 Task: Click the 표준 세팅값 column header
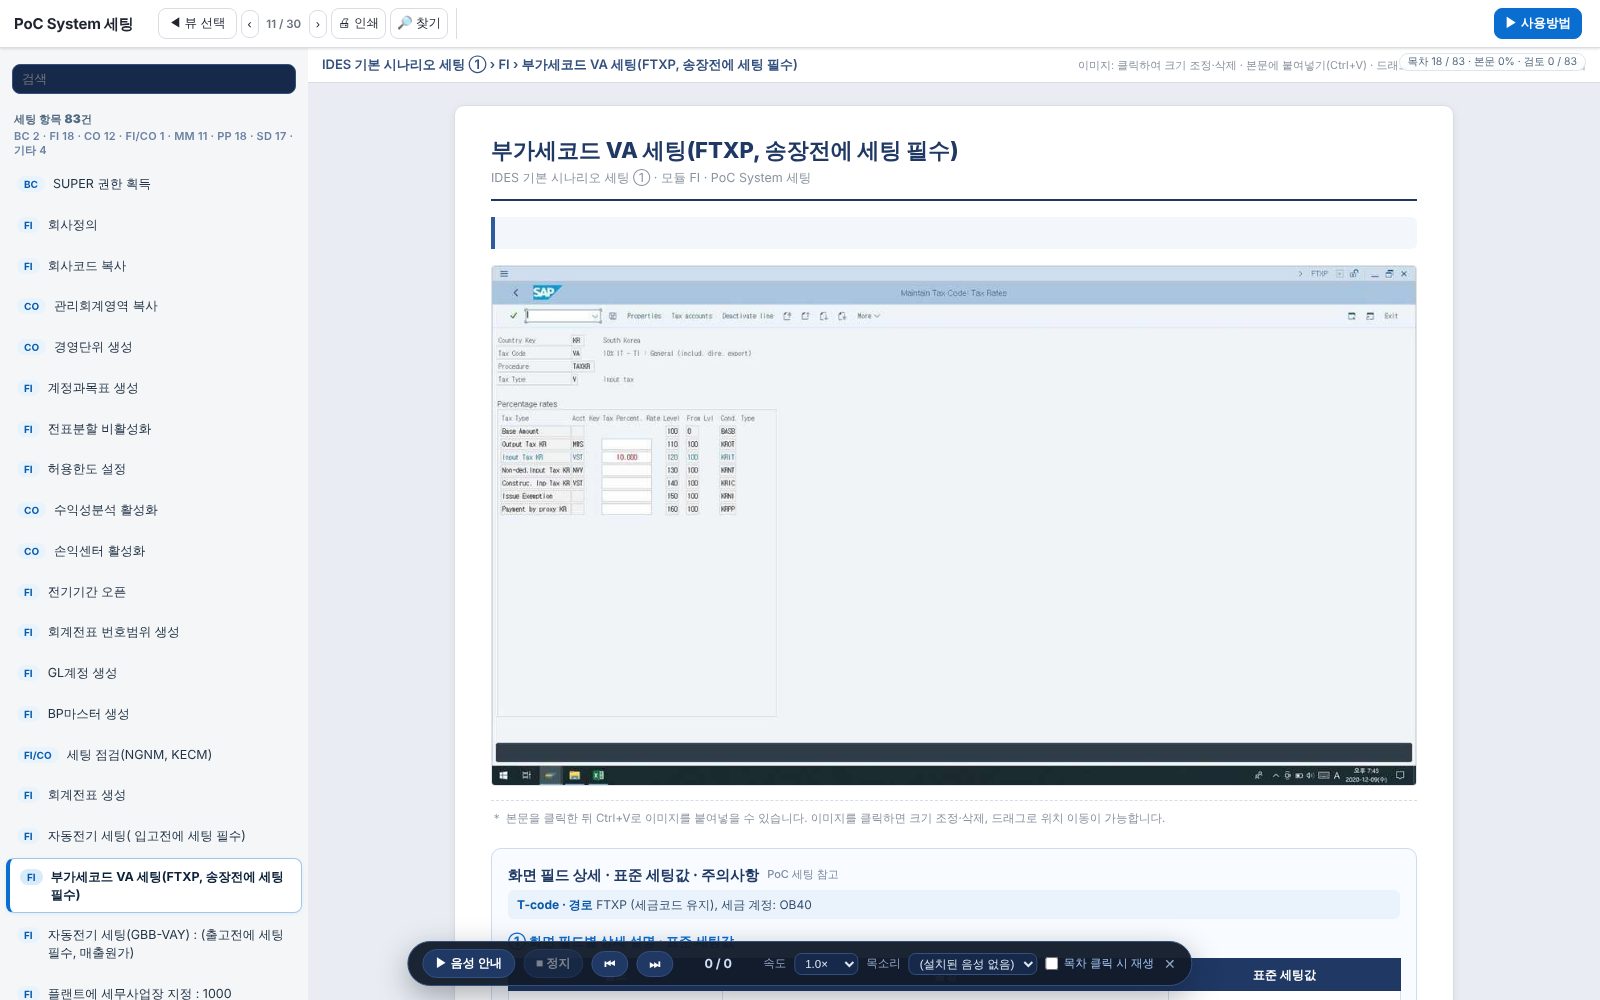pyautogui.click(x=1284, y=975)
